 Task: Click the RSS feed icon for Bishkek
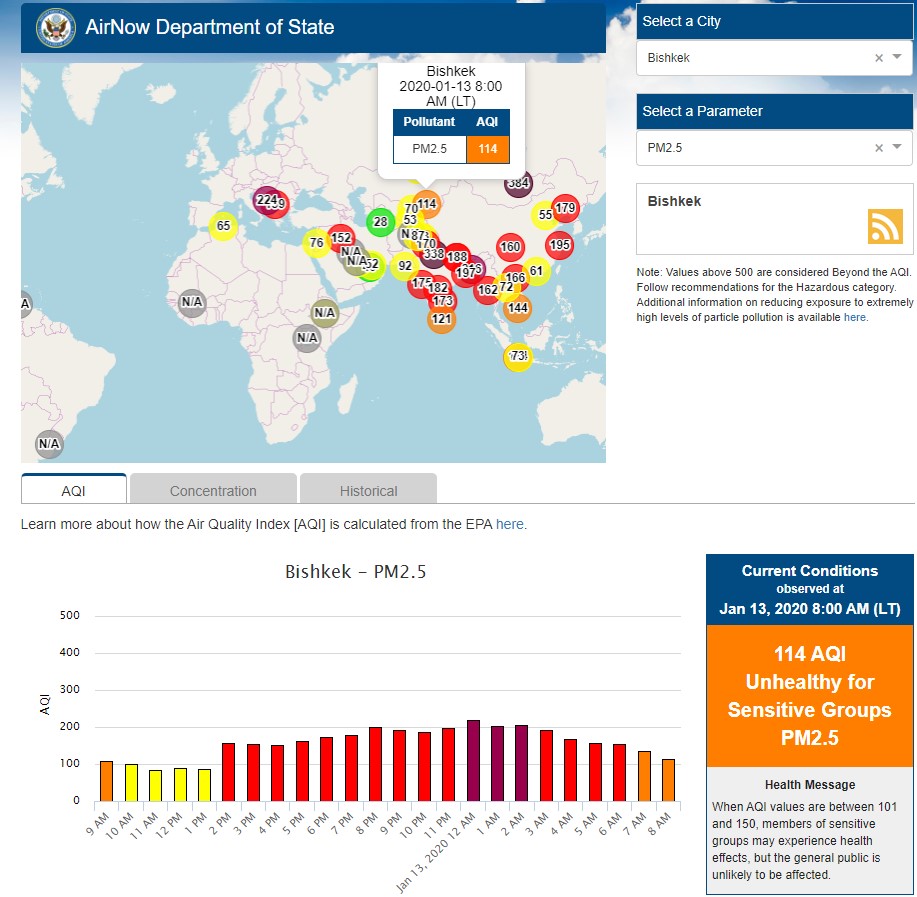885,227
